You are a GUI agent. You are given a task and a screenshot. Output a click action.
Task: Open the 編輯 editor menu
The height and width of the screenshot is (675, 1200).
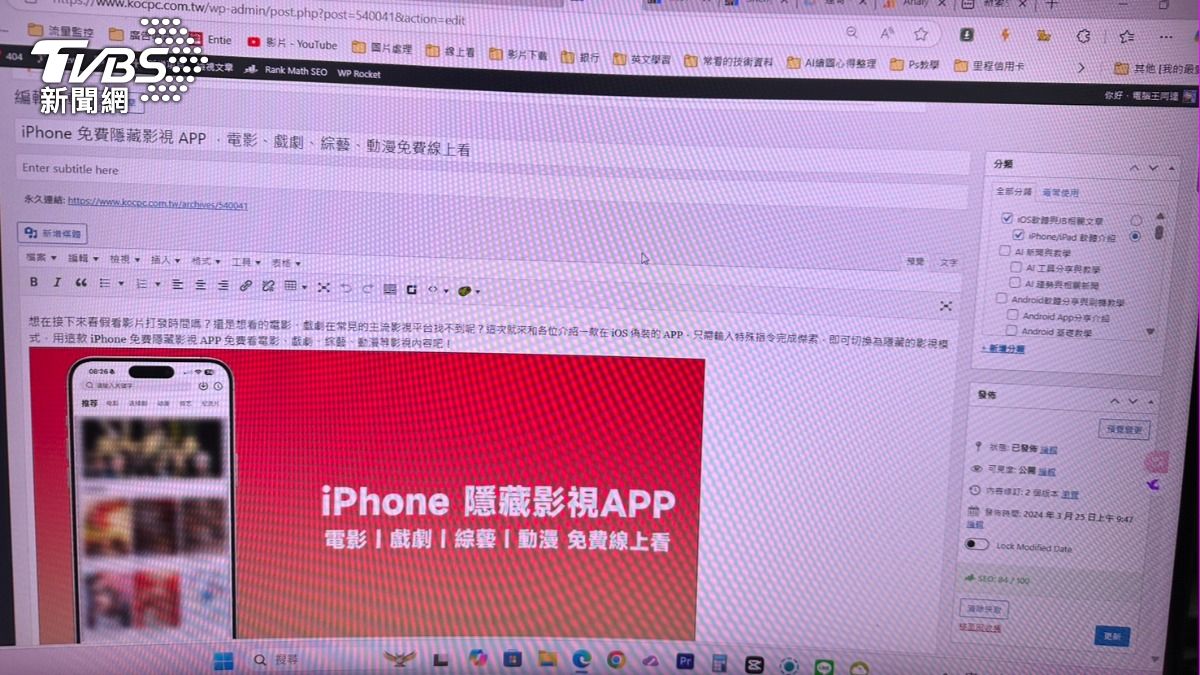tap(82, 258)
